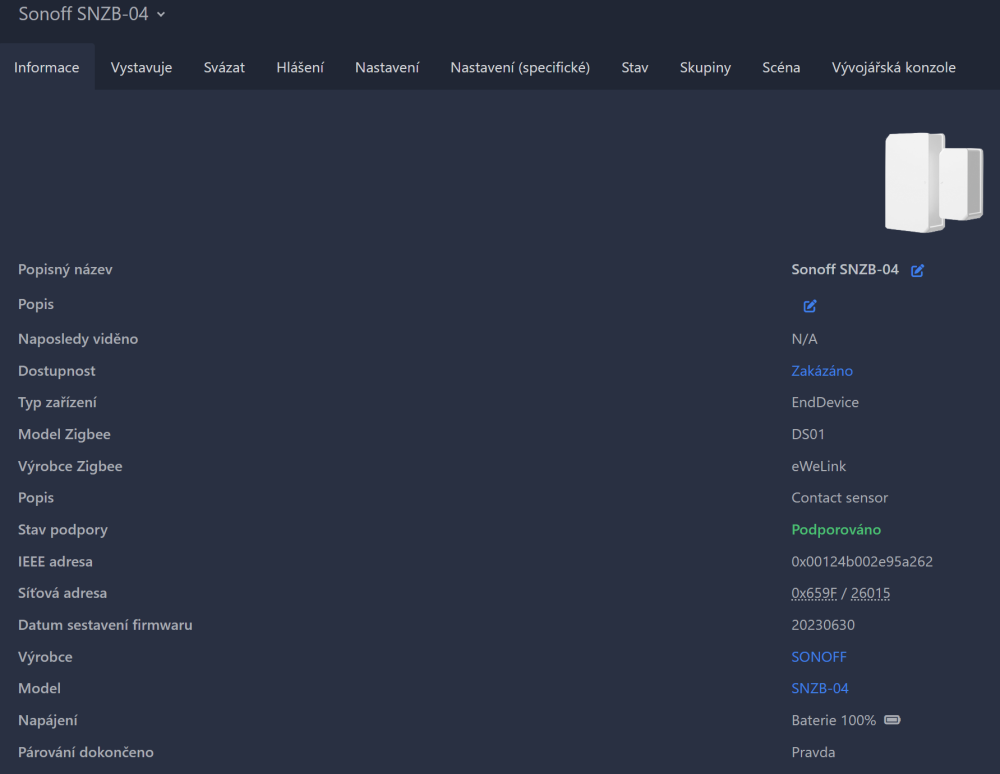Switch to the Stav tab

coord(635,67)
